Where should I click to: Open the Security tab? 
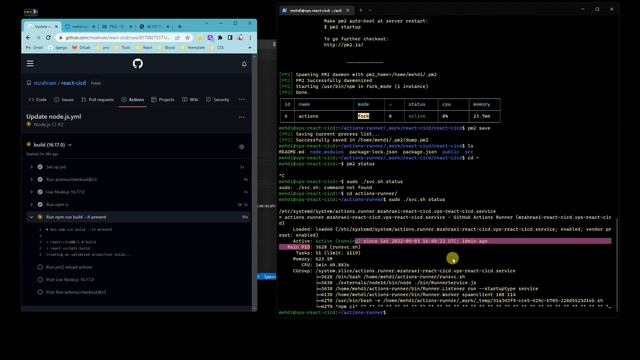click(218, 100)
